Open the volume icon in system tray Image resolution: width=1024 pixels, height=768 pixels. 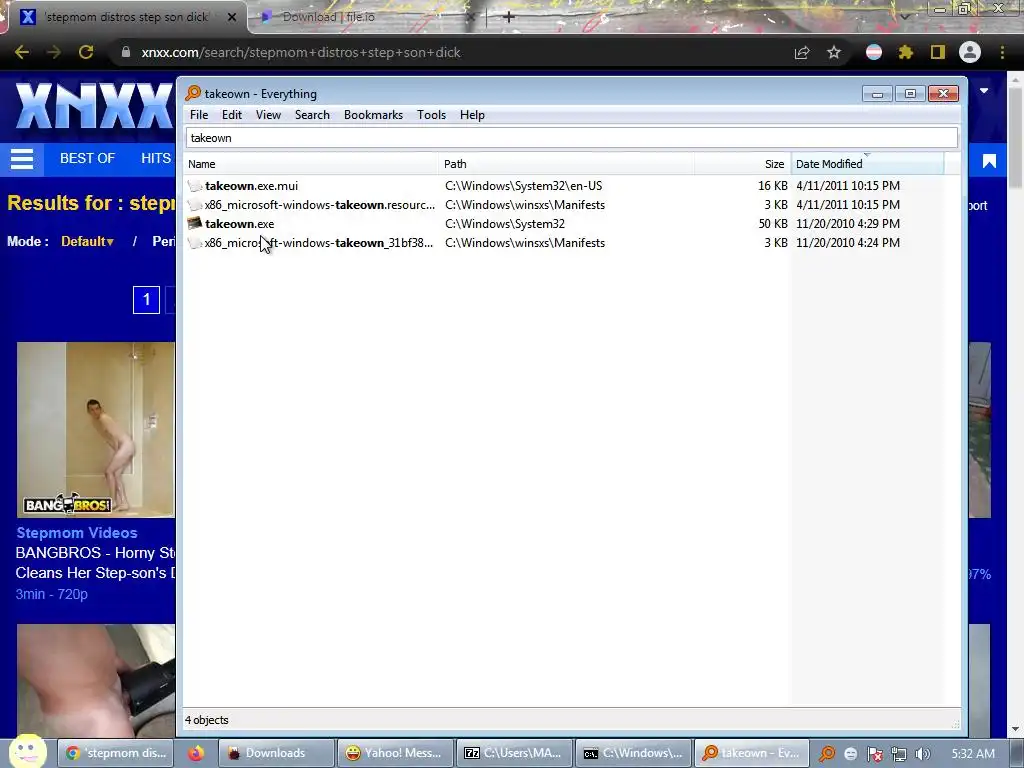(922, 754)
